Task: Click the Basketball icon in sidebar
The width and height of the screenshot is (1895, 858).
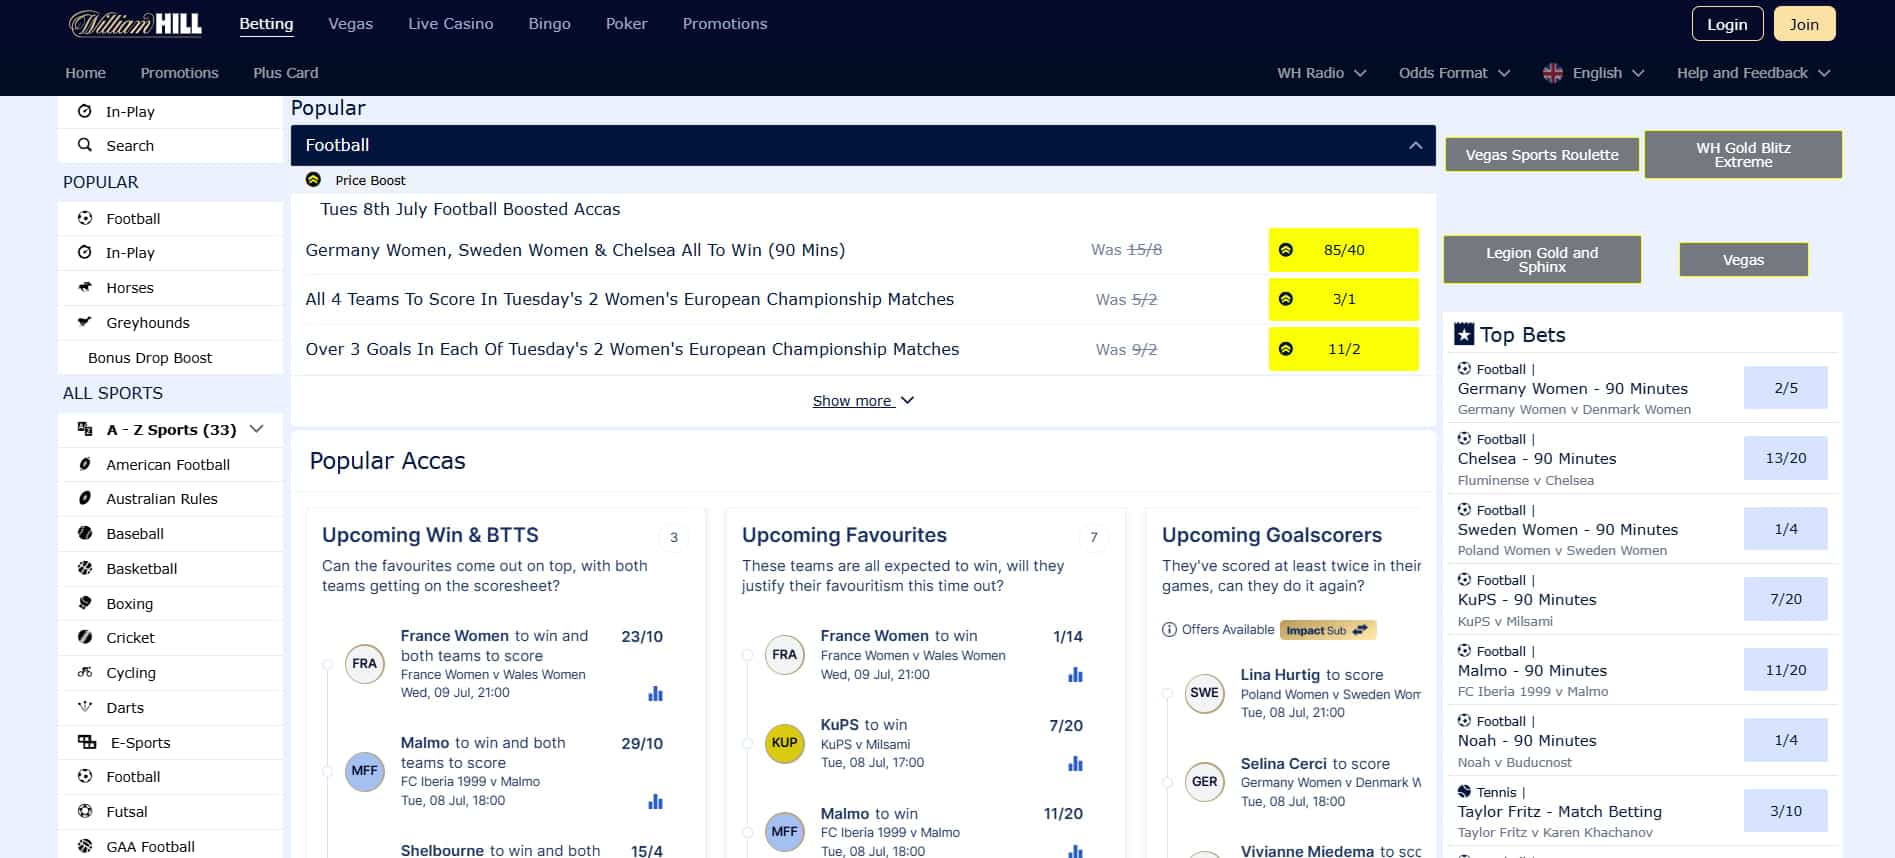Action: tap(85, 568)
